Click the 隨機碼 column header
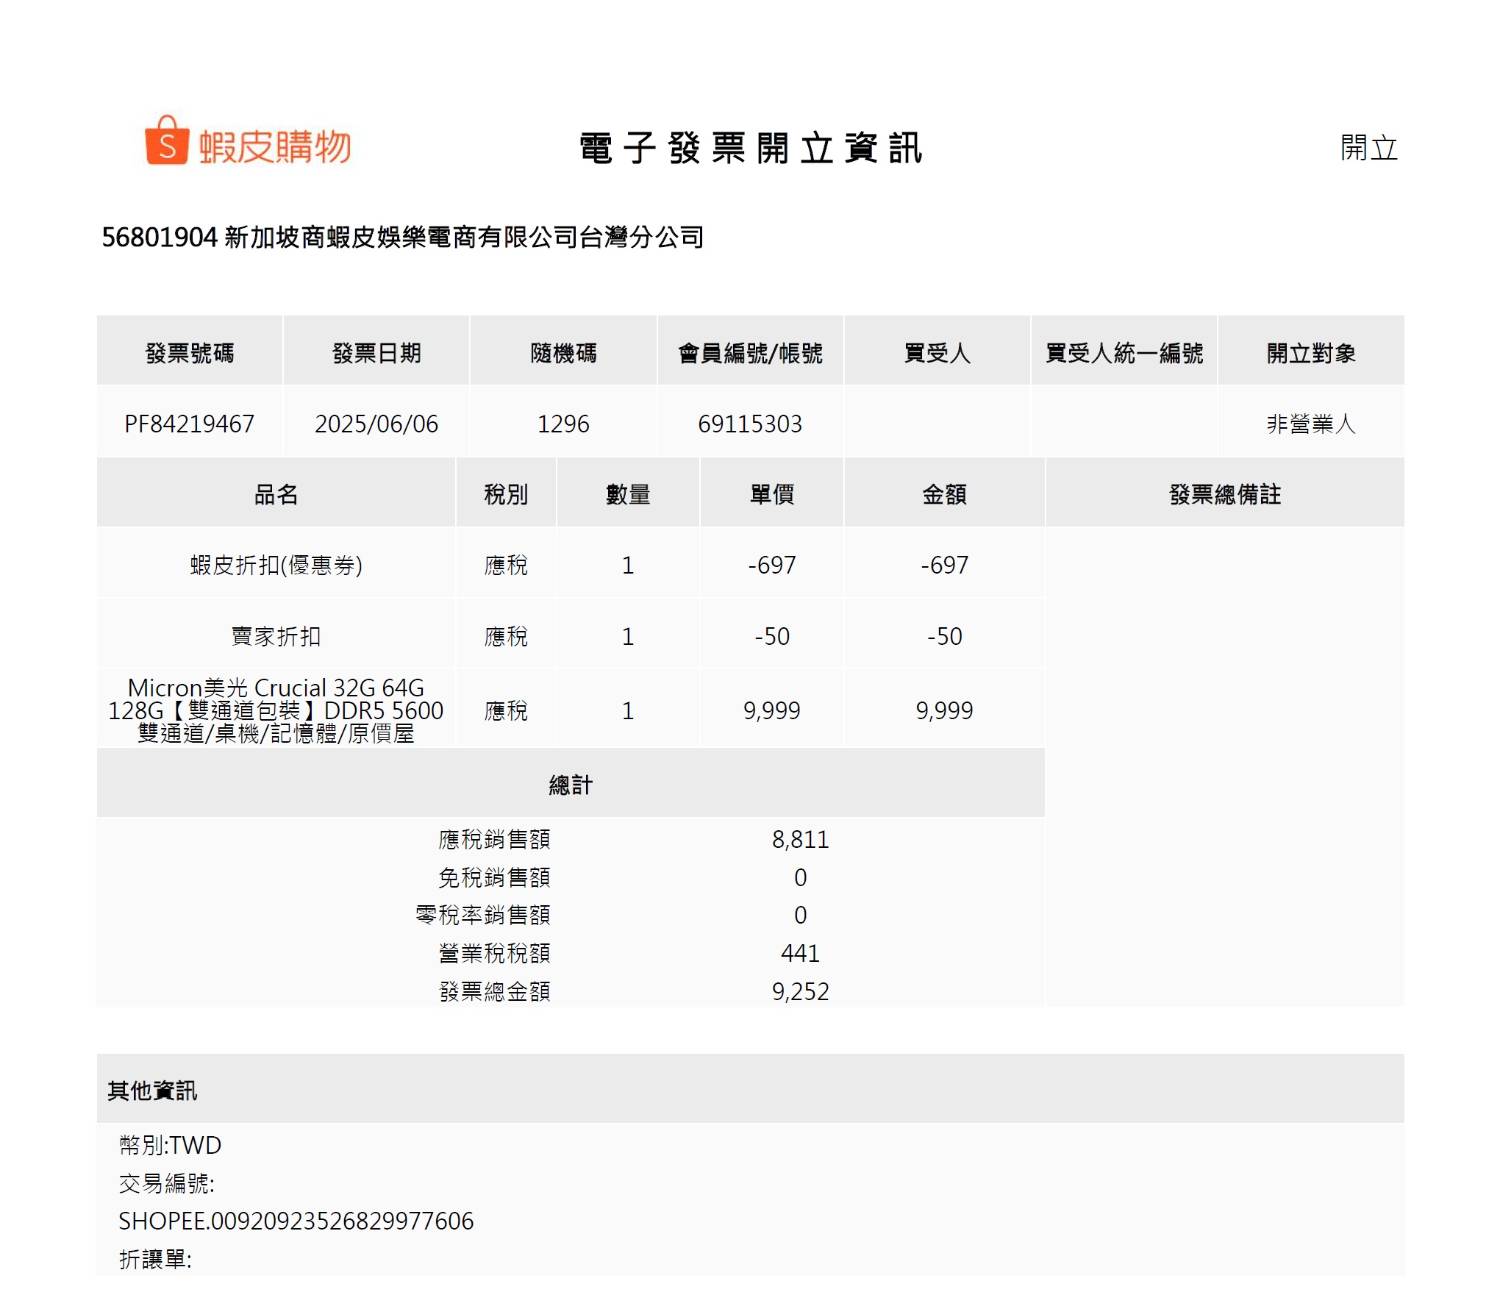Screen dimensions: 1500x1306 point(564,353)
